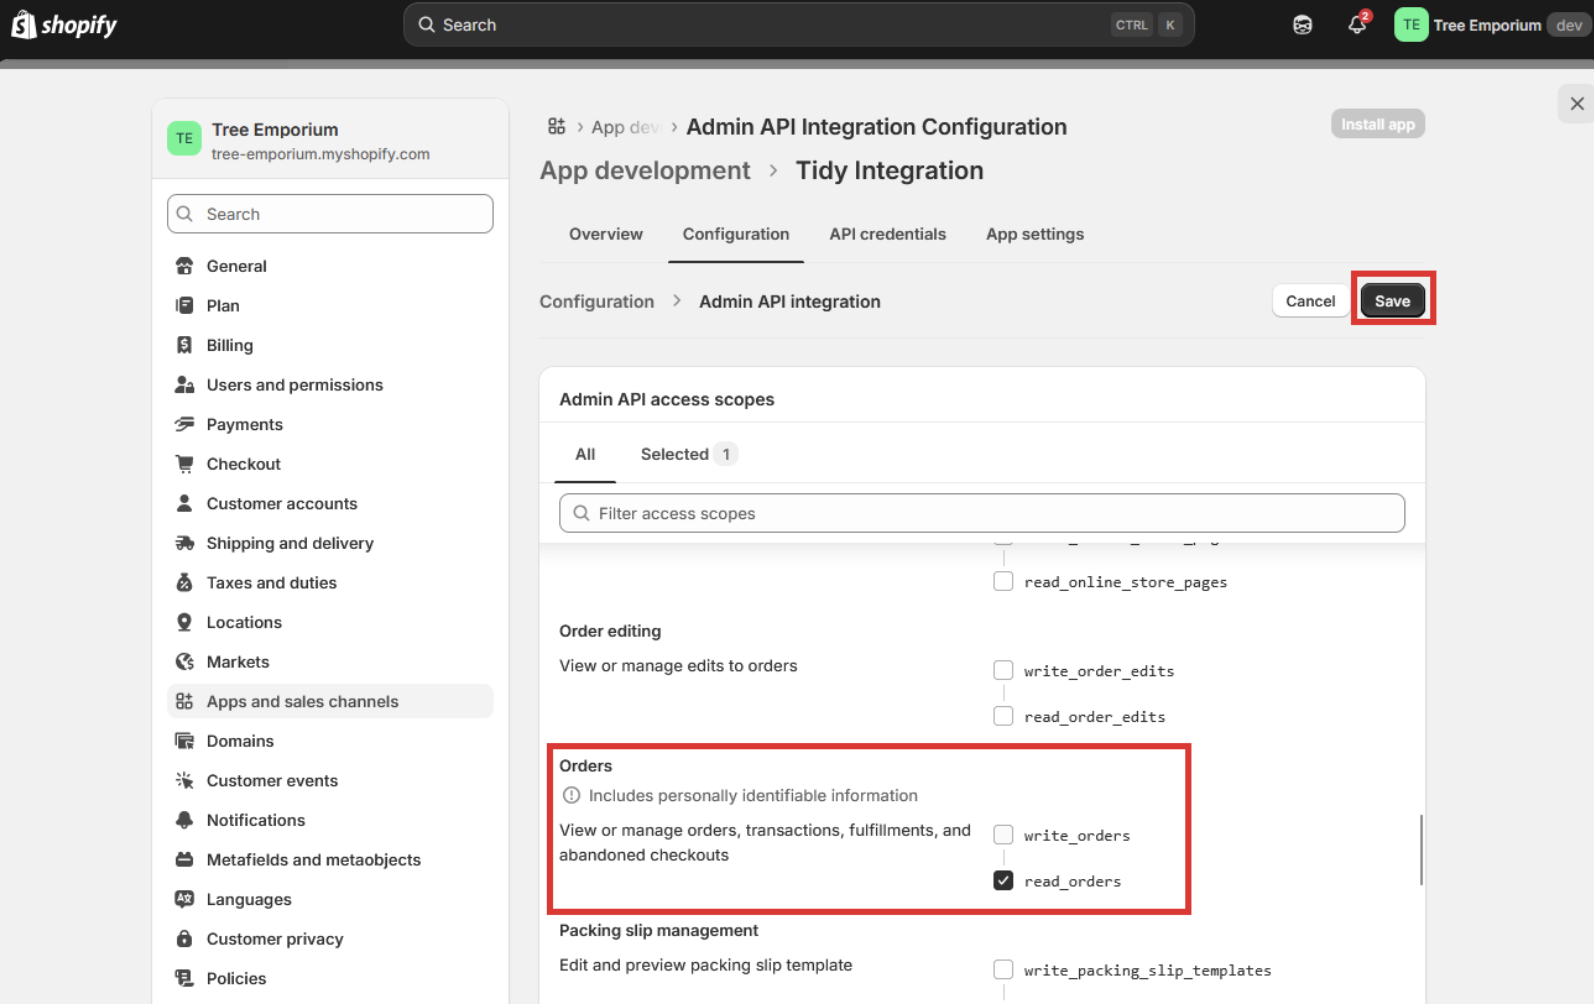Enable the read_online_store_pages checkbox

(1003, 581)
